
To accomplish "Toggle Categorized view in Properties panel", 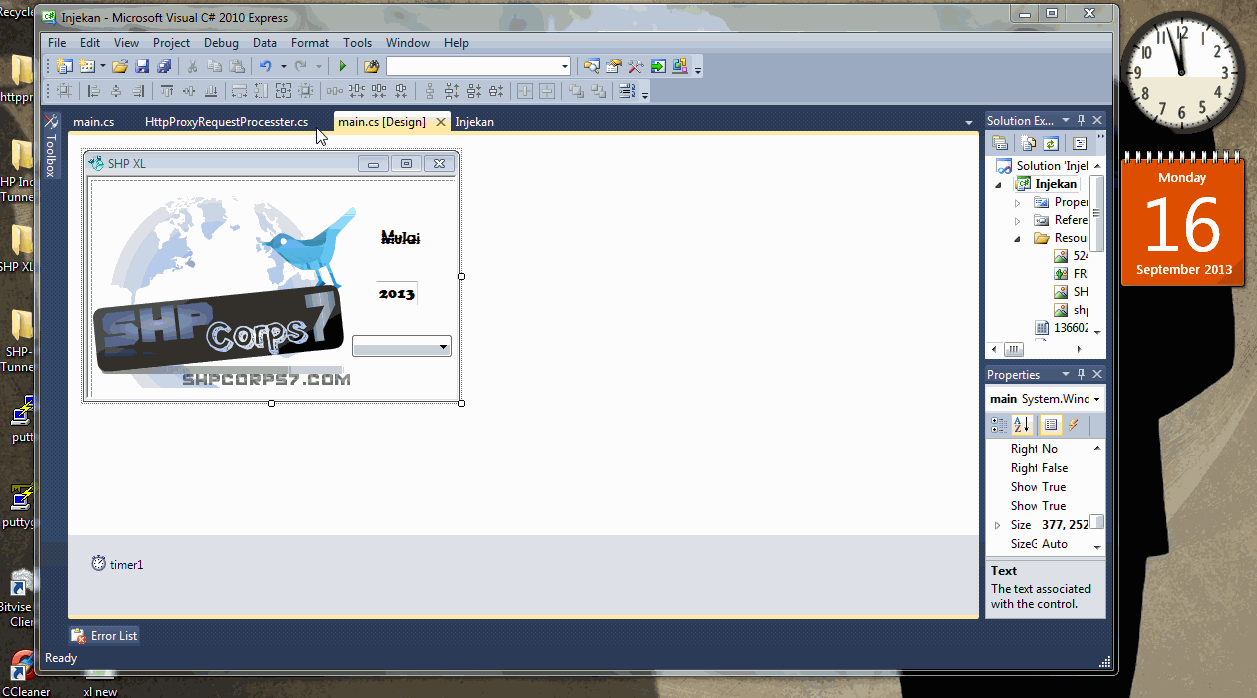I will point(1000,425).
